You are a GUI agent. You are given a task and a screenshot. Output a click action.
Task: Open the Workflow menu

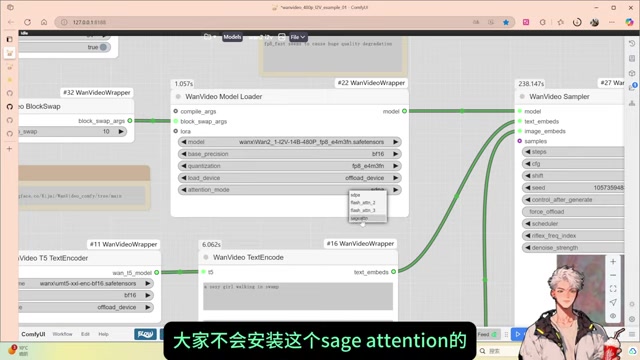click(x=62, y=334)
